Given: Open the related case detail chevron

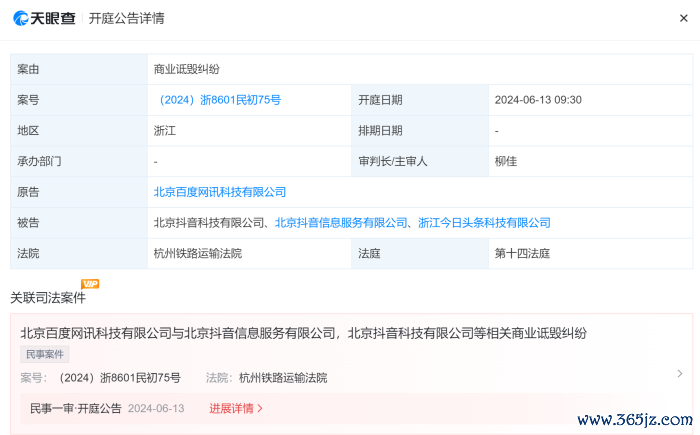Looking at the screenshot, I should (x=680, y=373).
